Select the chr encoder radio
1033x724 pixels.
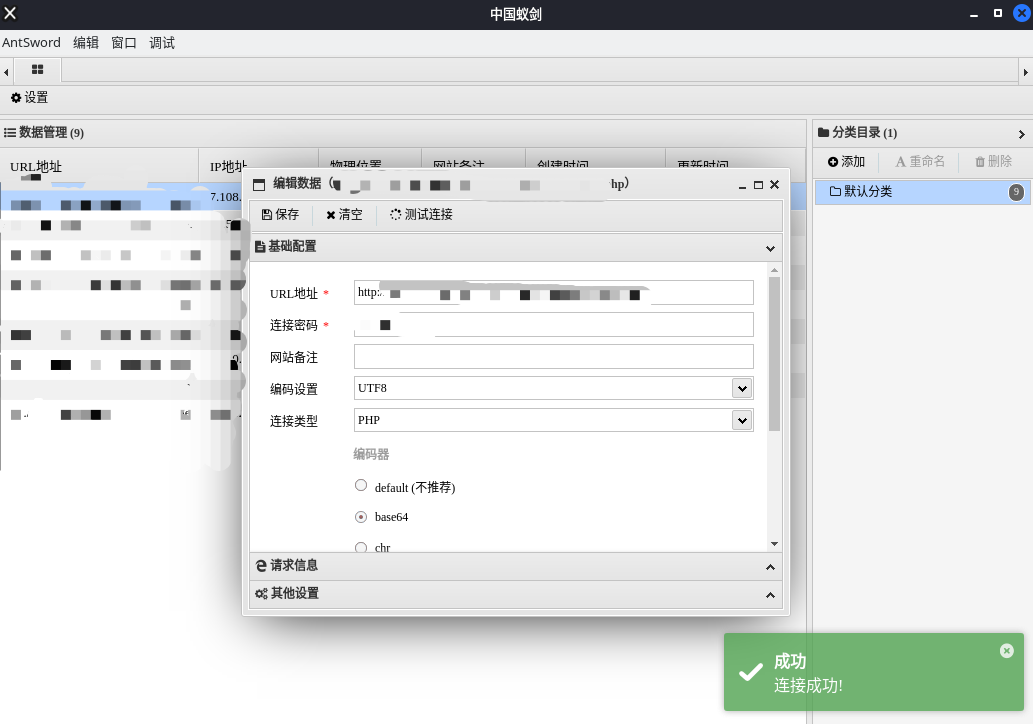point(361,547)
